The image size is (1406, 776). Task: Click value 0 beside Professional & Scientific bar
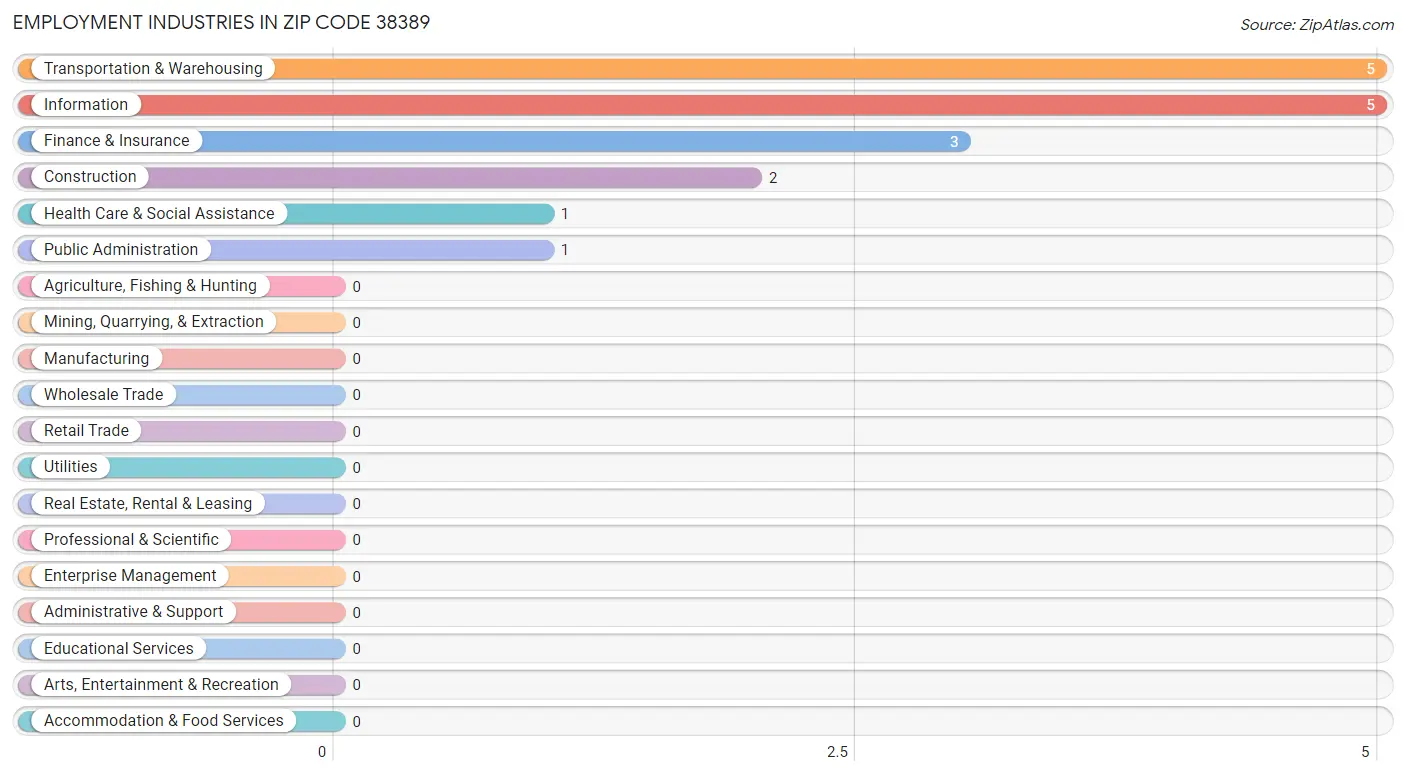(x=357, y=540)
